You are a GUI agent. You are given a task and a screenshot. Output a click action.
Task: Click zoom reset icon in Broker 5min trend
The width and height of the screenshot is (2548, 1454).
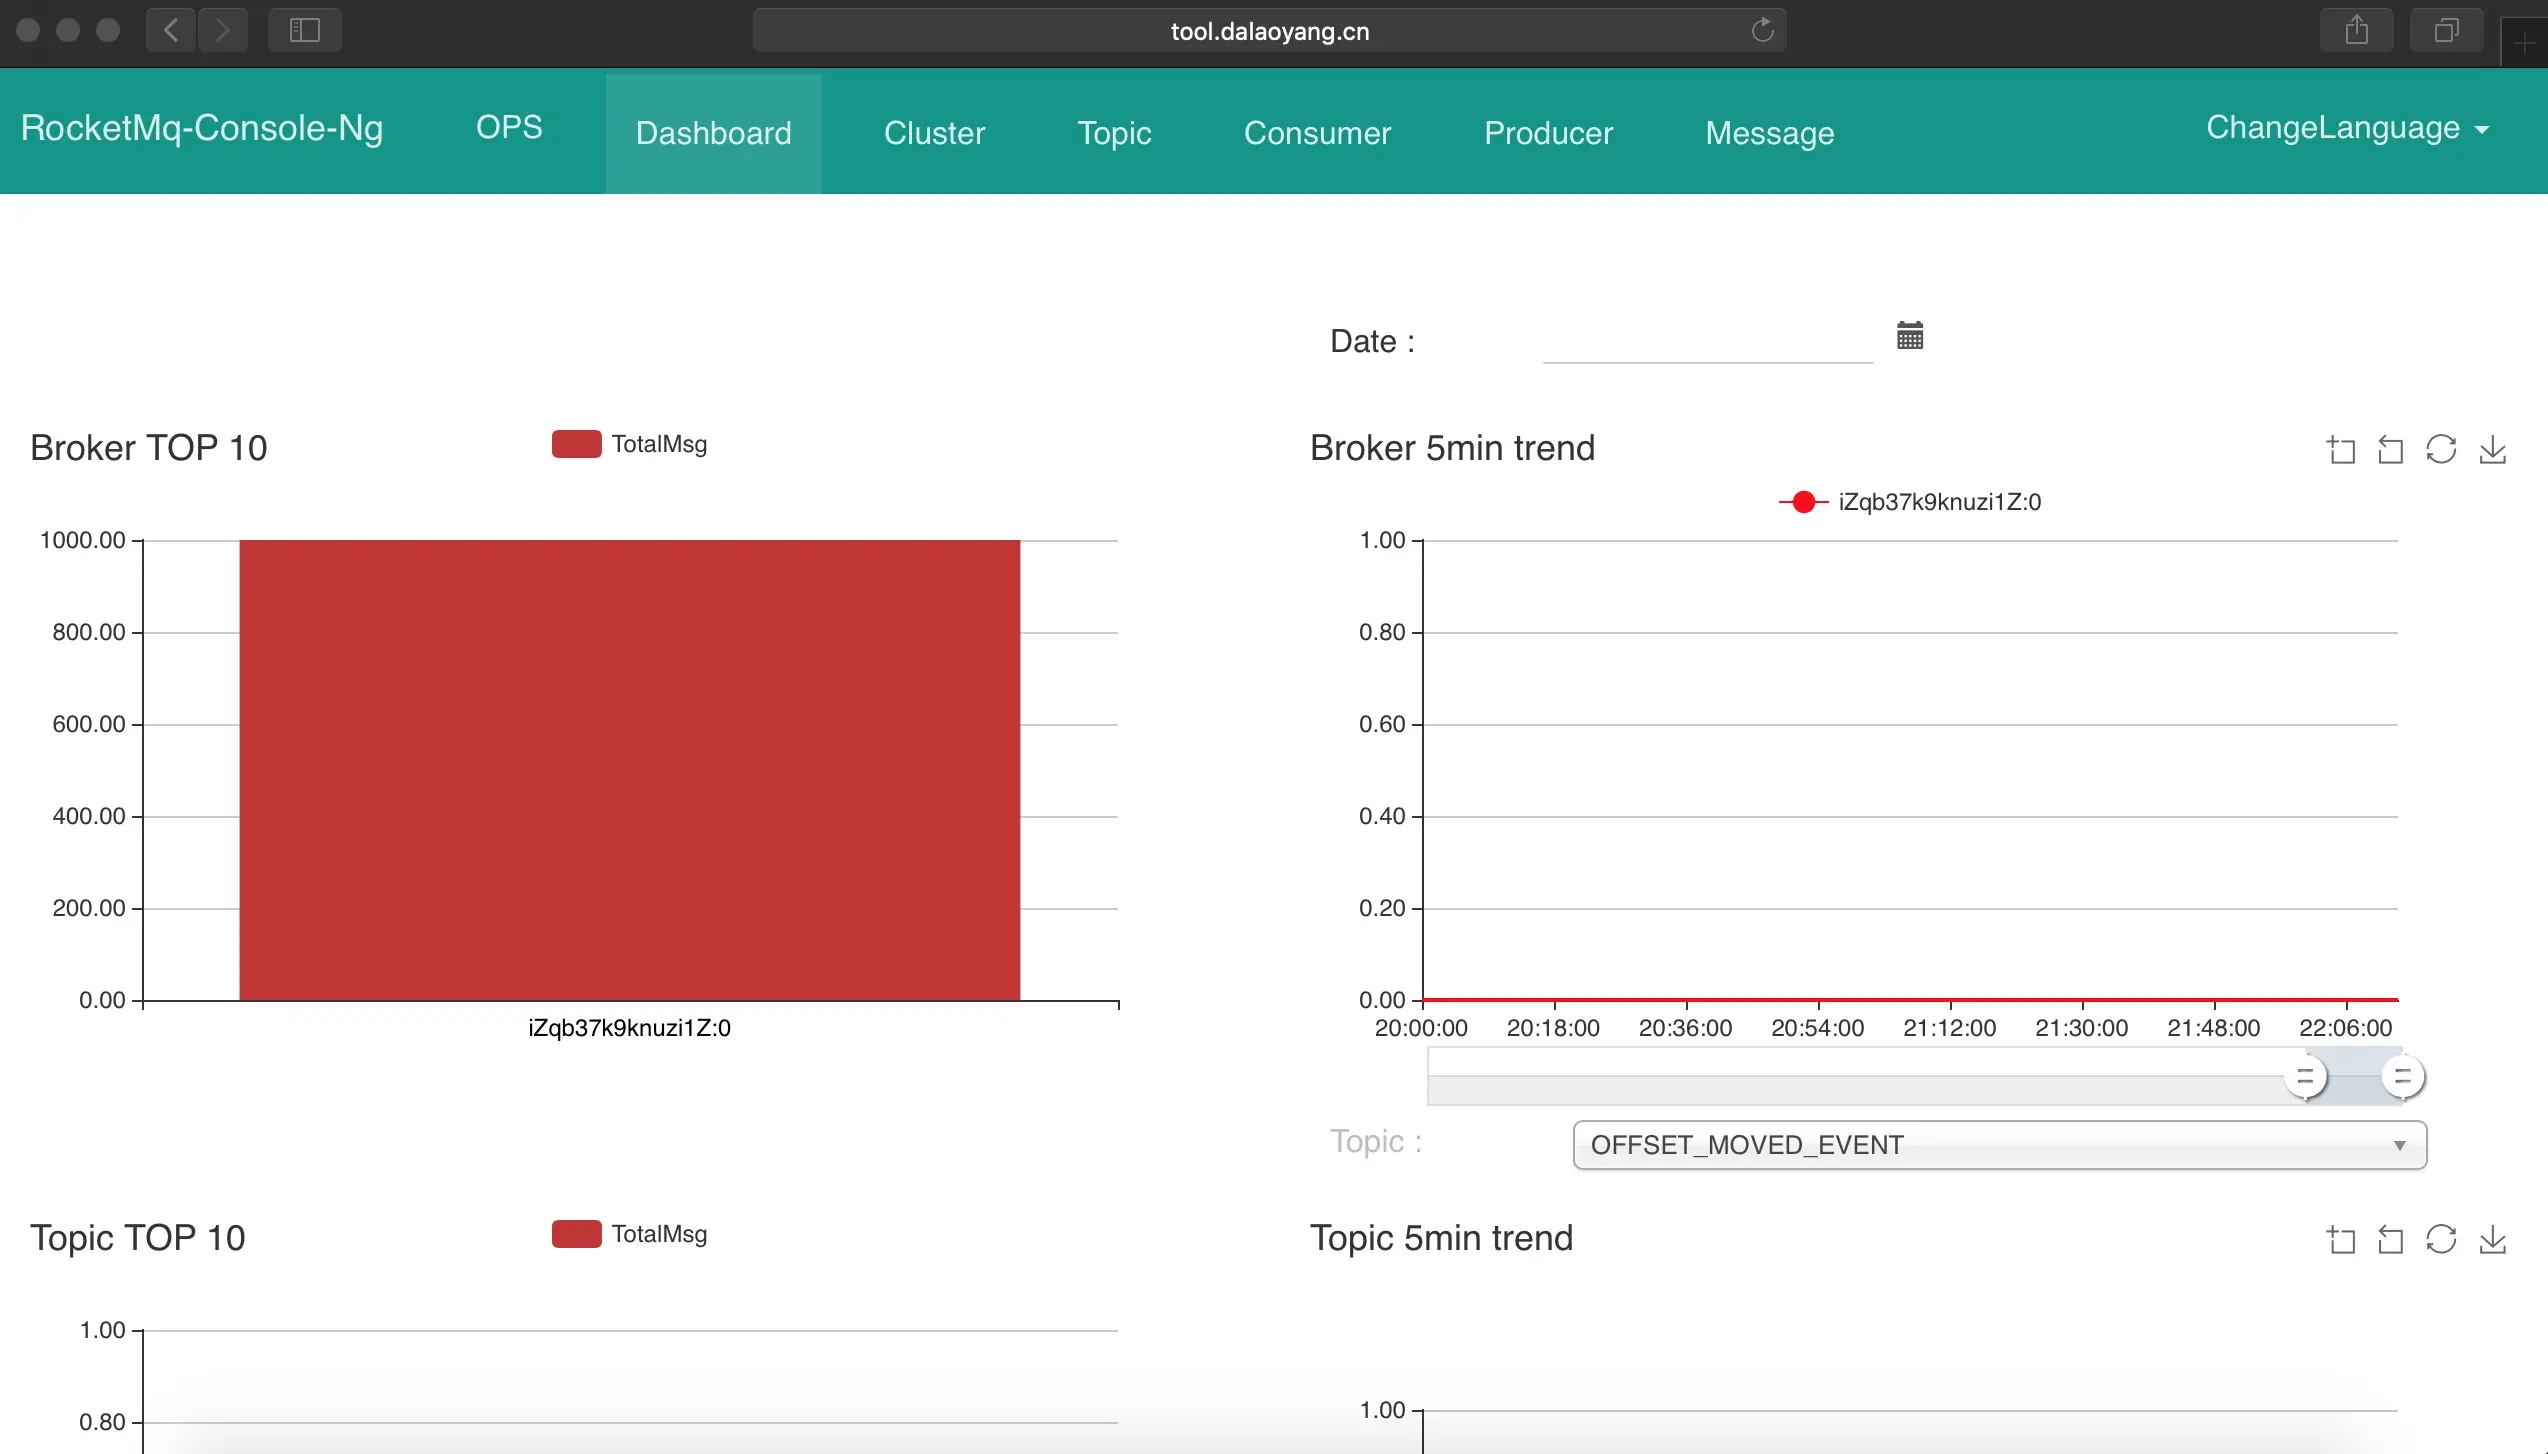[x=2390, y=450]
